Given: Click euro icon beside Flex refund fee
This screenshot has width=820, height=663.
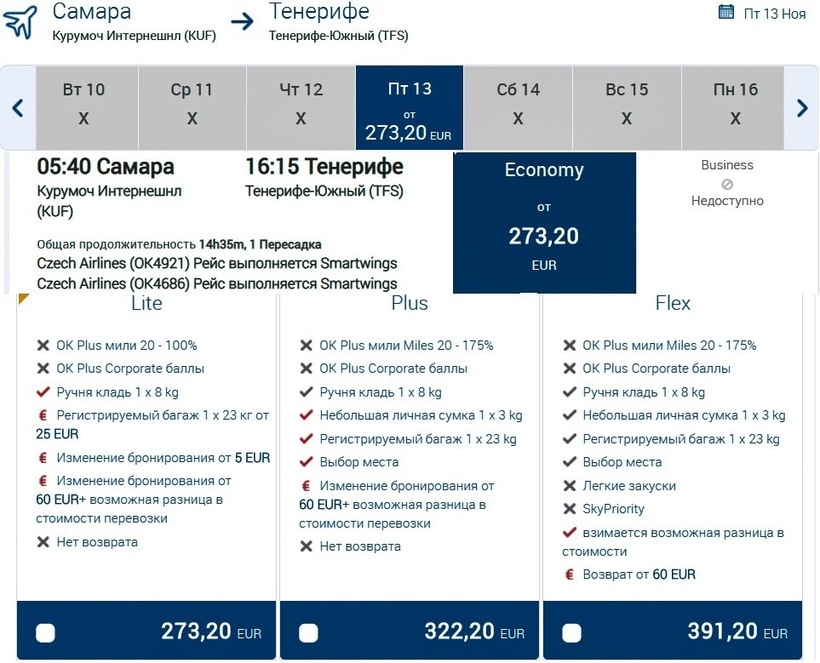Looking at the screenshot, I should [570, 574].
